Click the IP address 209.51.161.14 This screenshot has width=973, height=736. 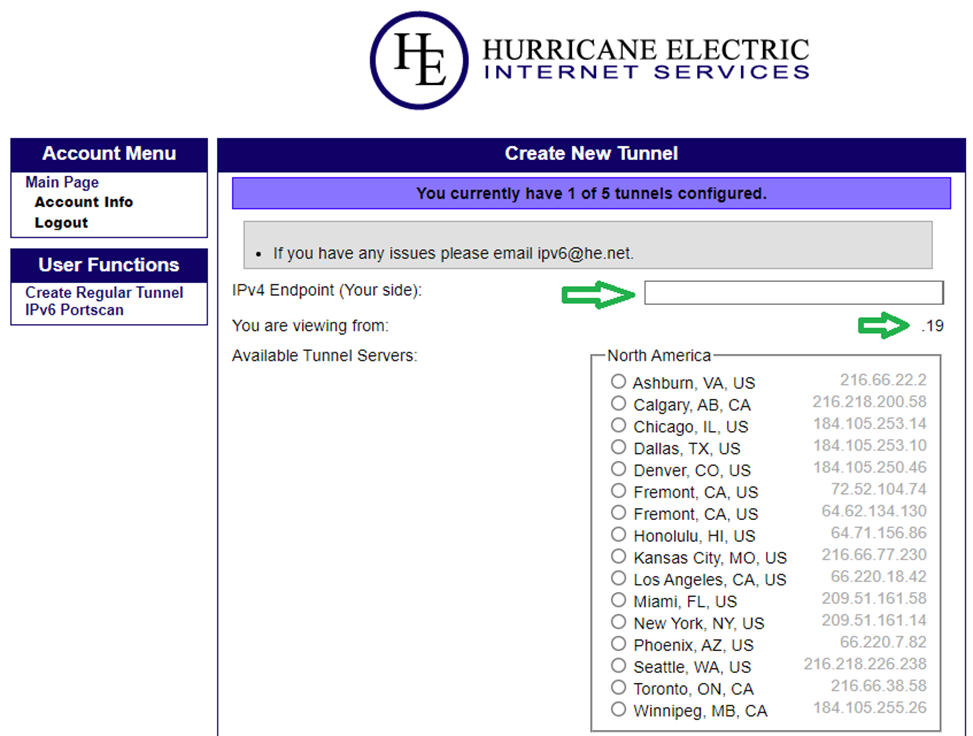874,620
